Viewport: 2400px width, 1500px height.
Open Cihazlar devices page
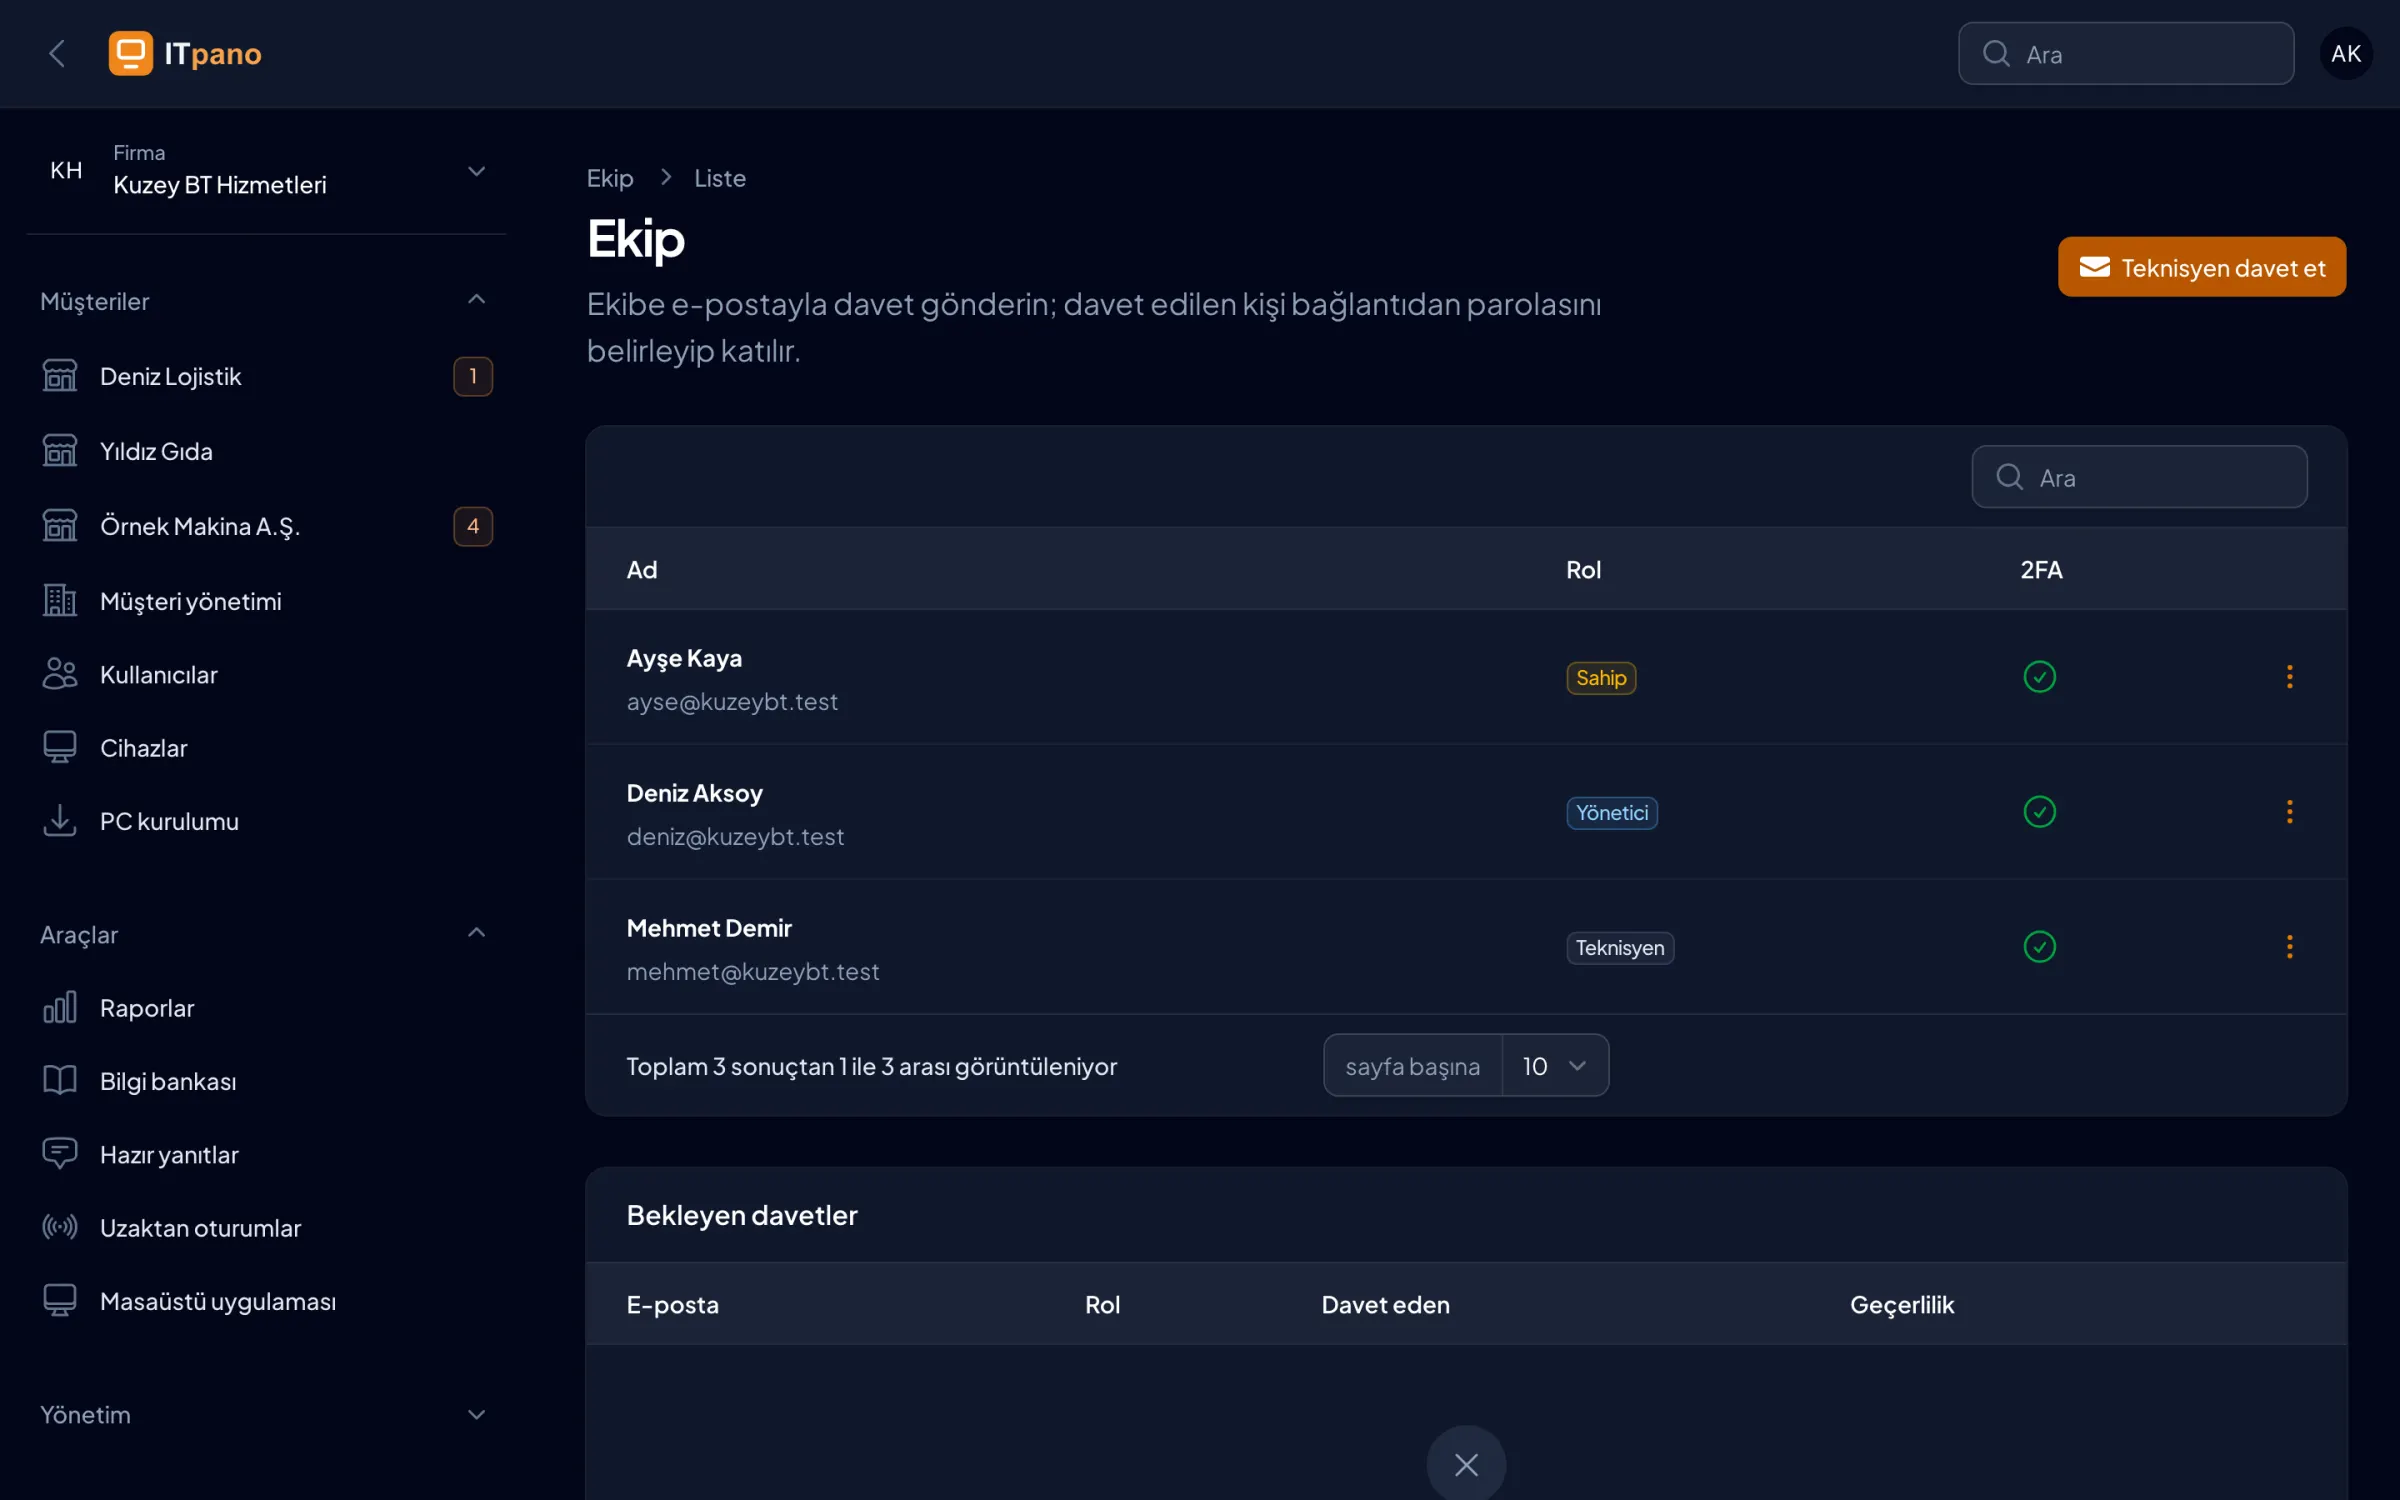pyautogui.click(x=267, y=748)
